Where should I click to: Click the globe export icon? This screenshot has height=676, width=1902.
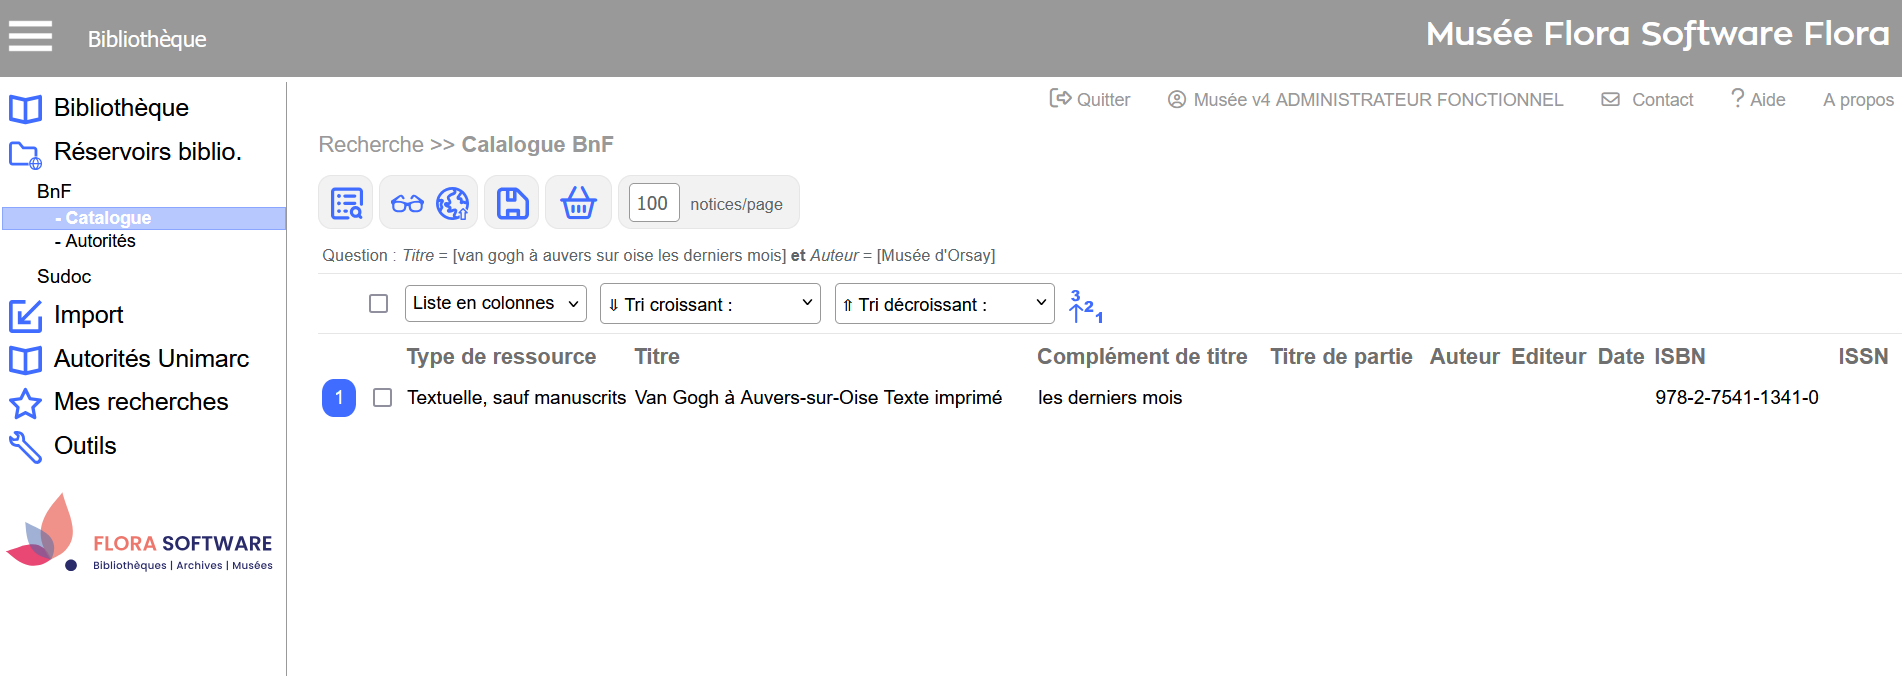(x=453, y=204)
